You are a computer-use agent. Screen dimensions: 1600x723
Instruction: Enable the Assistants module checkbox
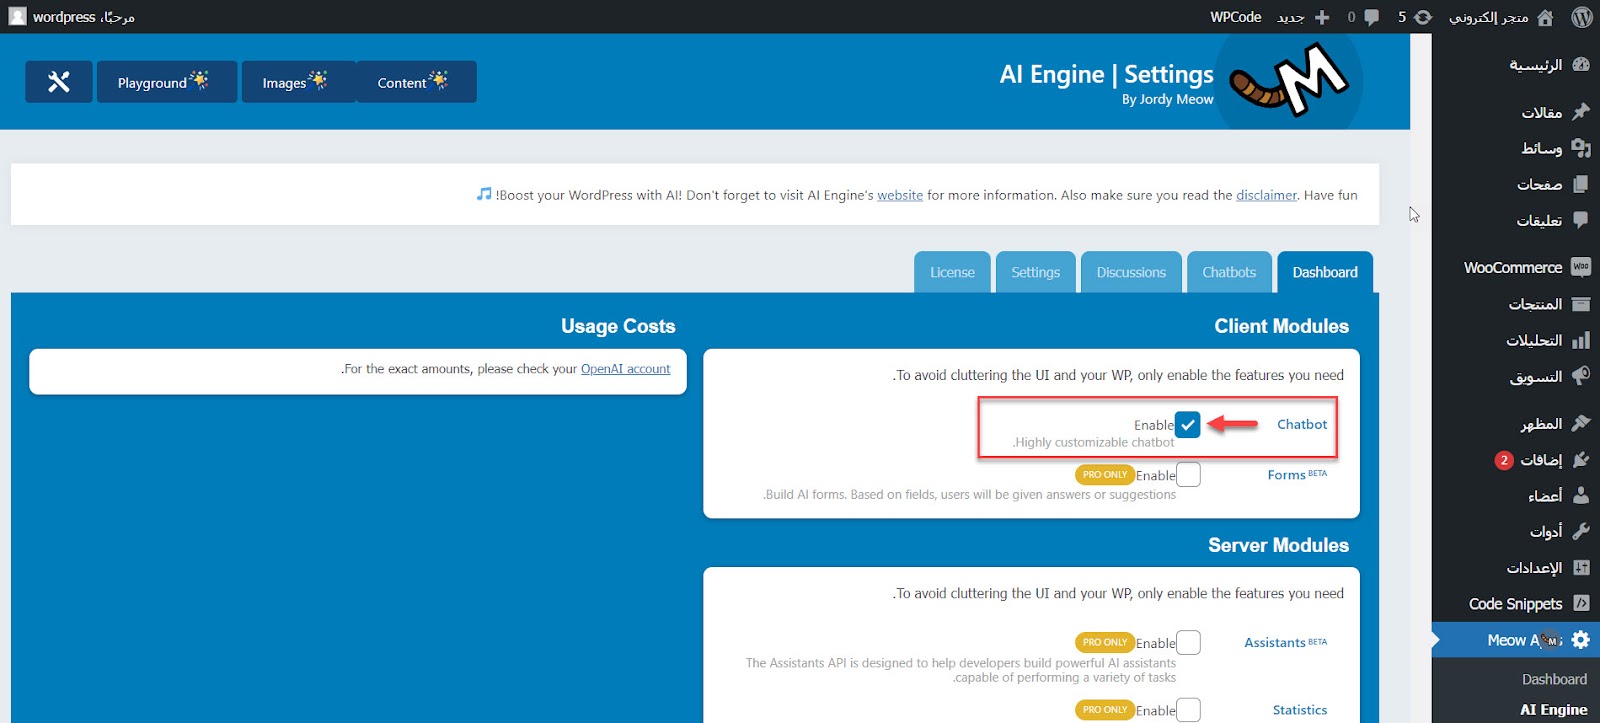(1188, 643)
